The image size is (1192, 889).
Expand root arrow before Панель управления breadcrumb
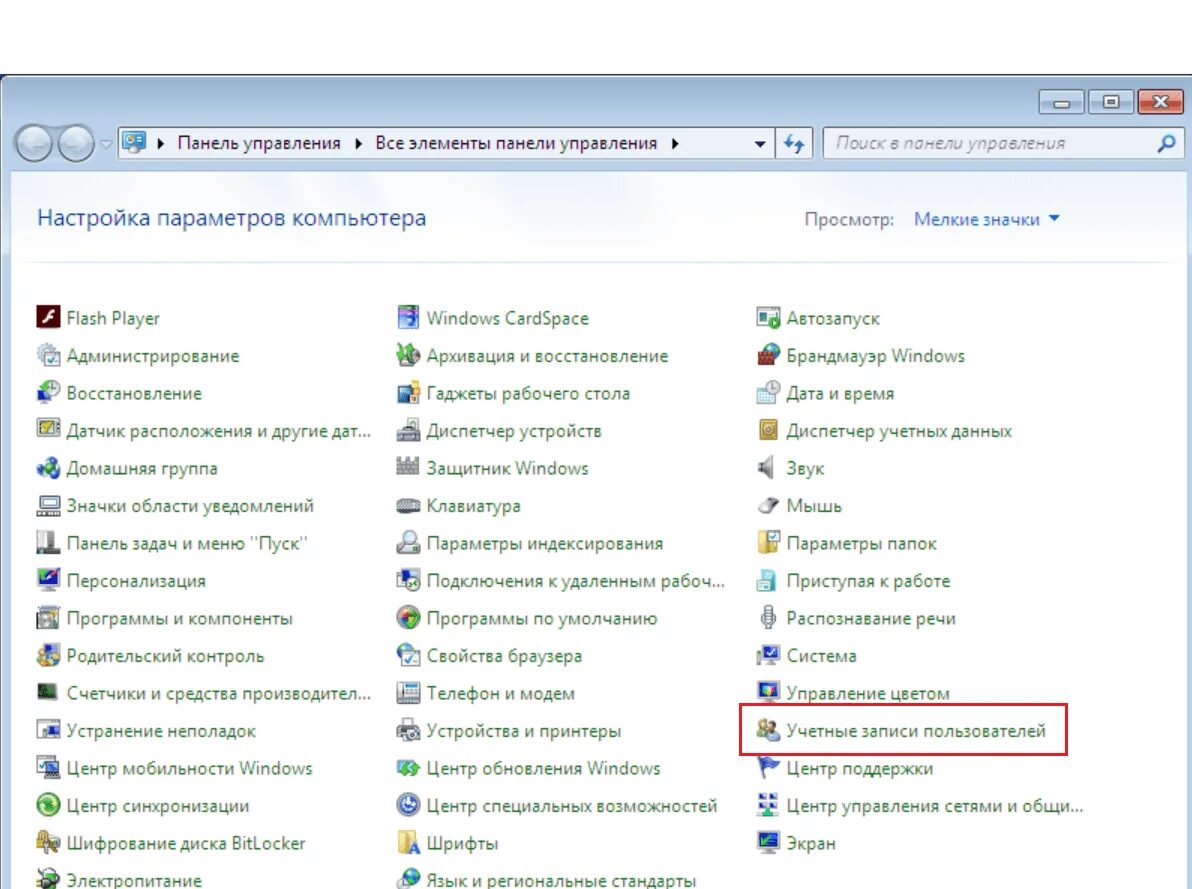point(160,143)
